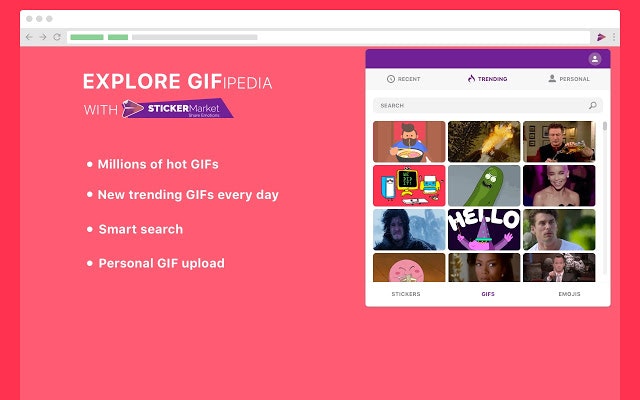Select the serious woman GIF
The image size is (640, 400).
pyautogui.click(x=484, y=268)
